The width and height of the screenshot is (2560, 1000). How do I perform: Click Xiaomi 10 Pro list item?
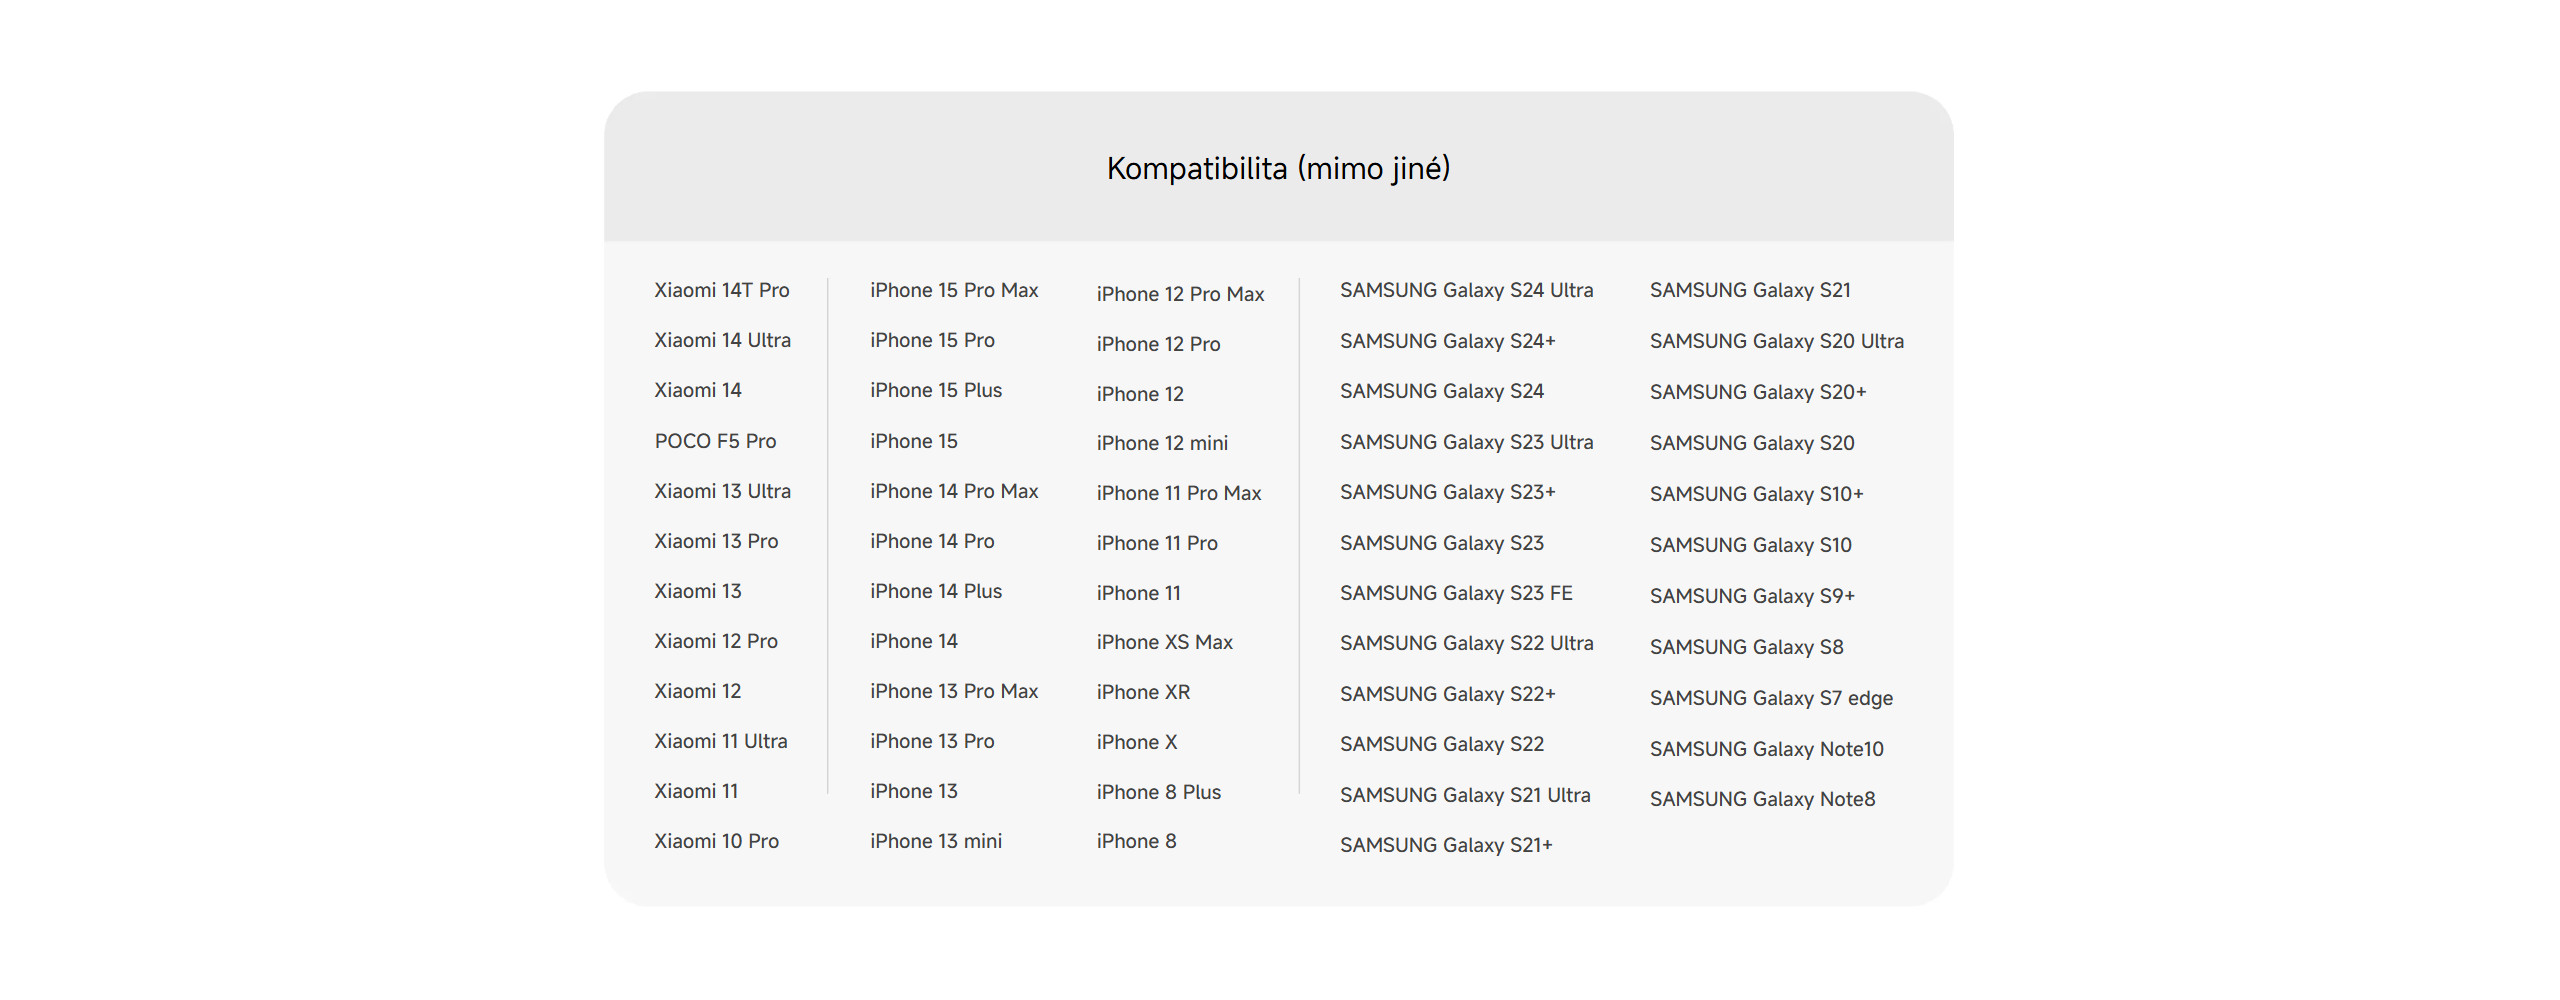(716, 841)
